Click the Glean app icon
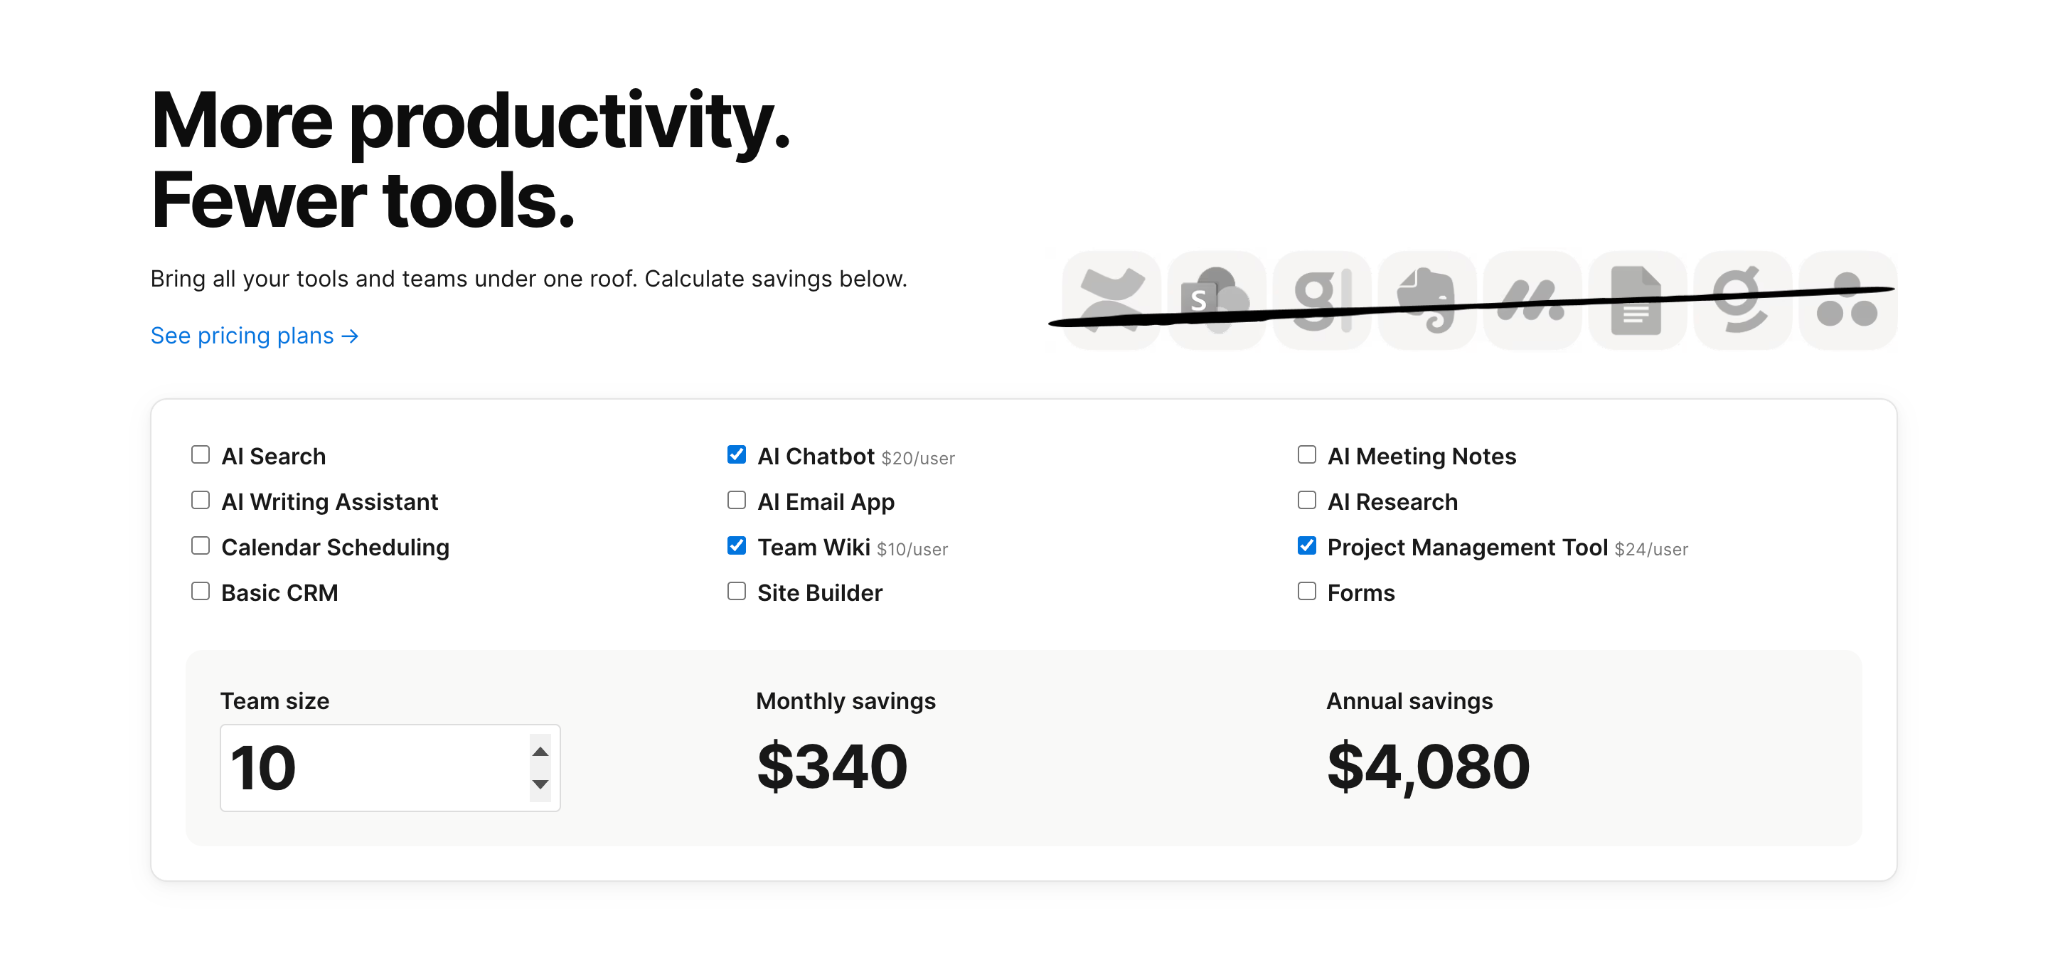Viewport: 2048px width, 956px height. [1322, 300]
